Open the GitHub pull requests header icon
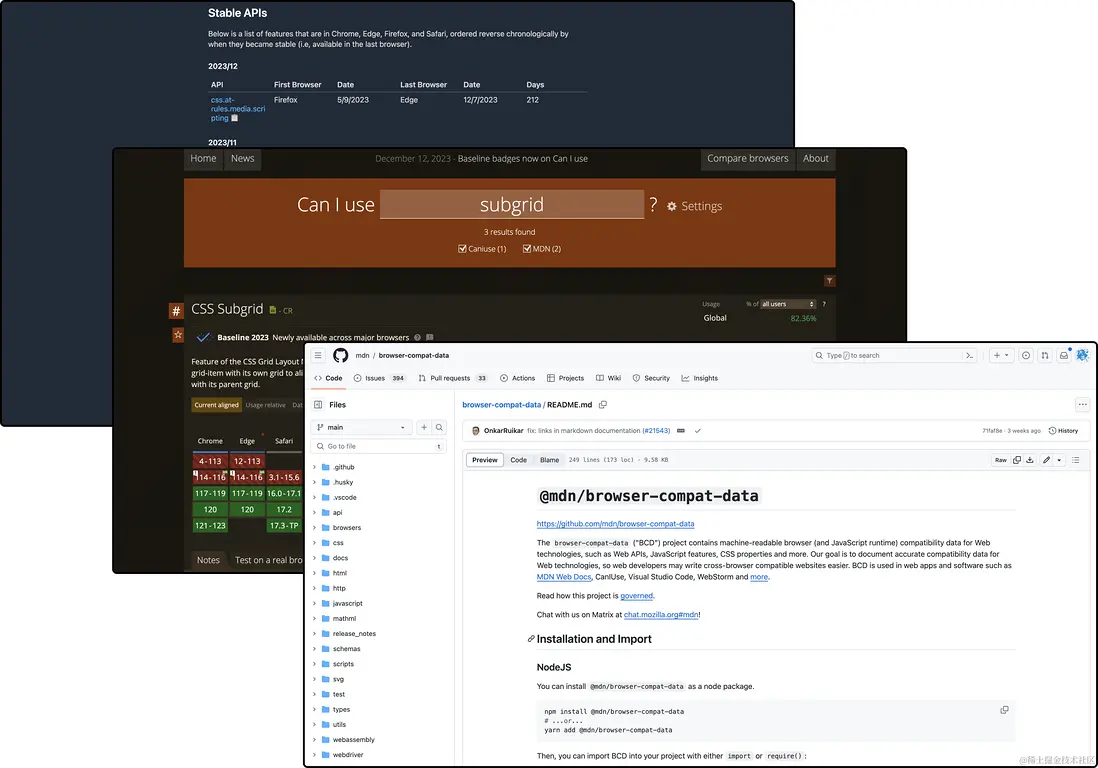Viewport: 1098px width, 768px height. (1045, 356)
